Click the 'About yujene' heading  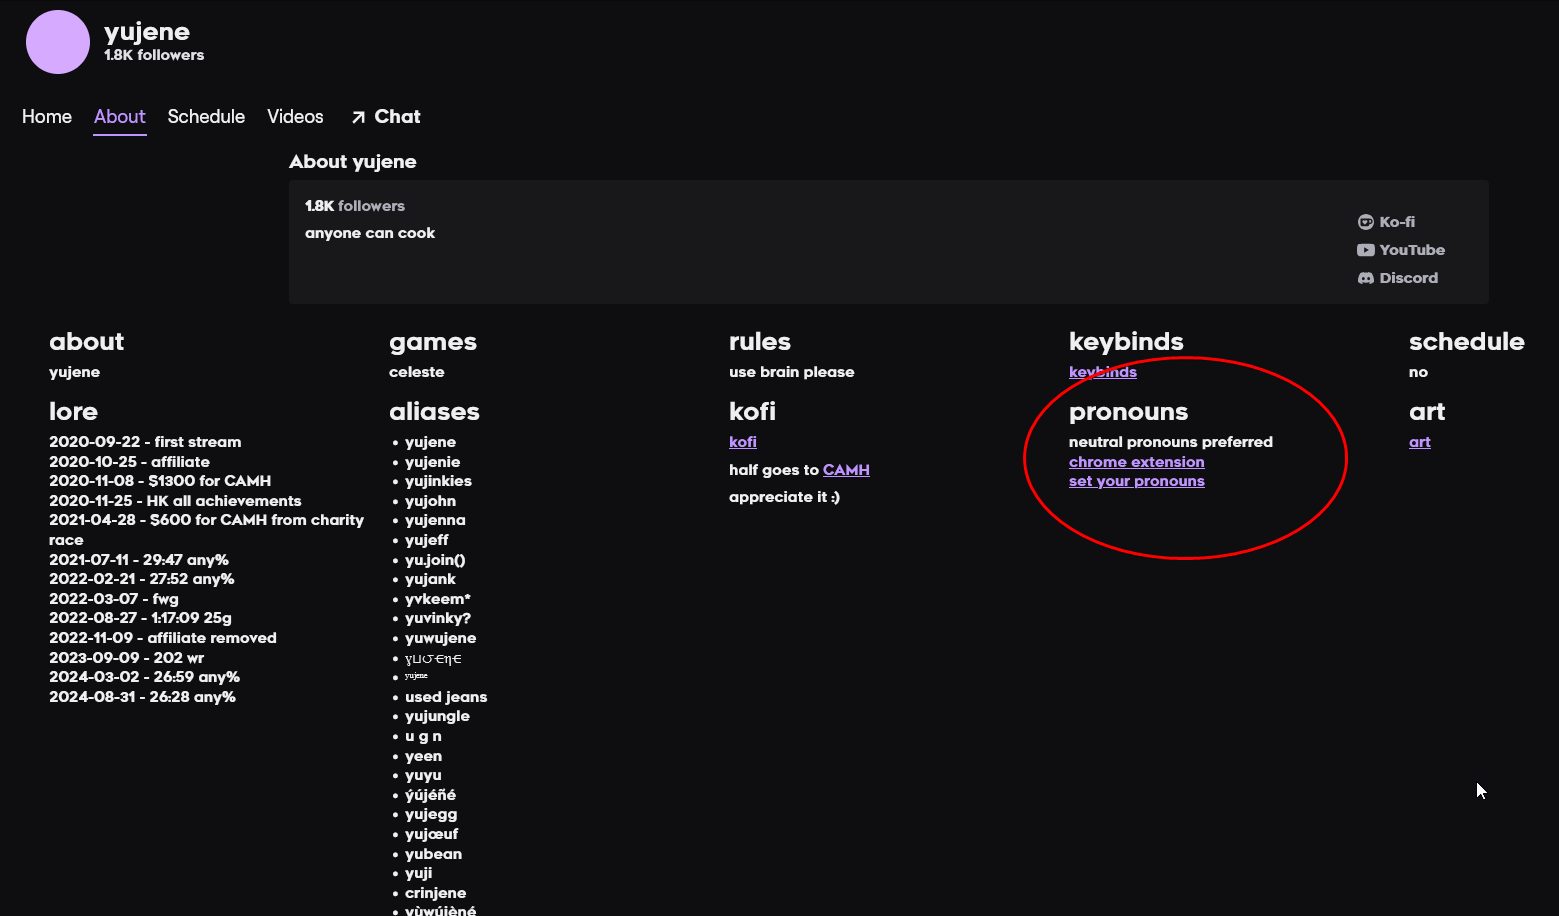[353, 162]
